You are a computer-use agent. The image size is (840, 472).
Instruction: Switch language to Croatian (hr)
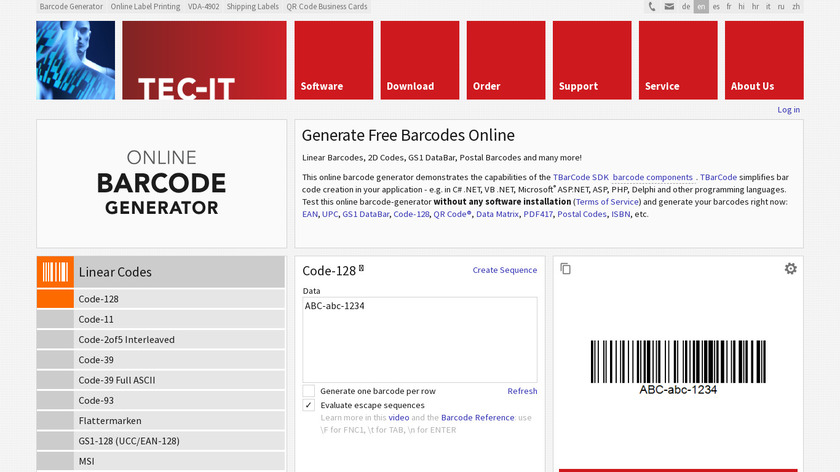click(x=755, y=6)
